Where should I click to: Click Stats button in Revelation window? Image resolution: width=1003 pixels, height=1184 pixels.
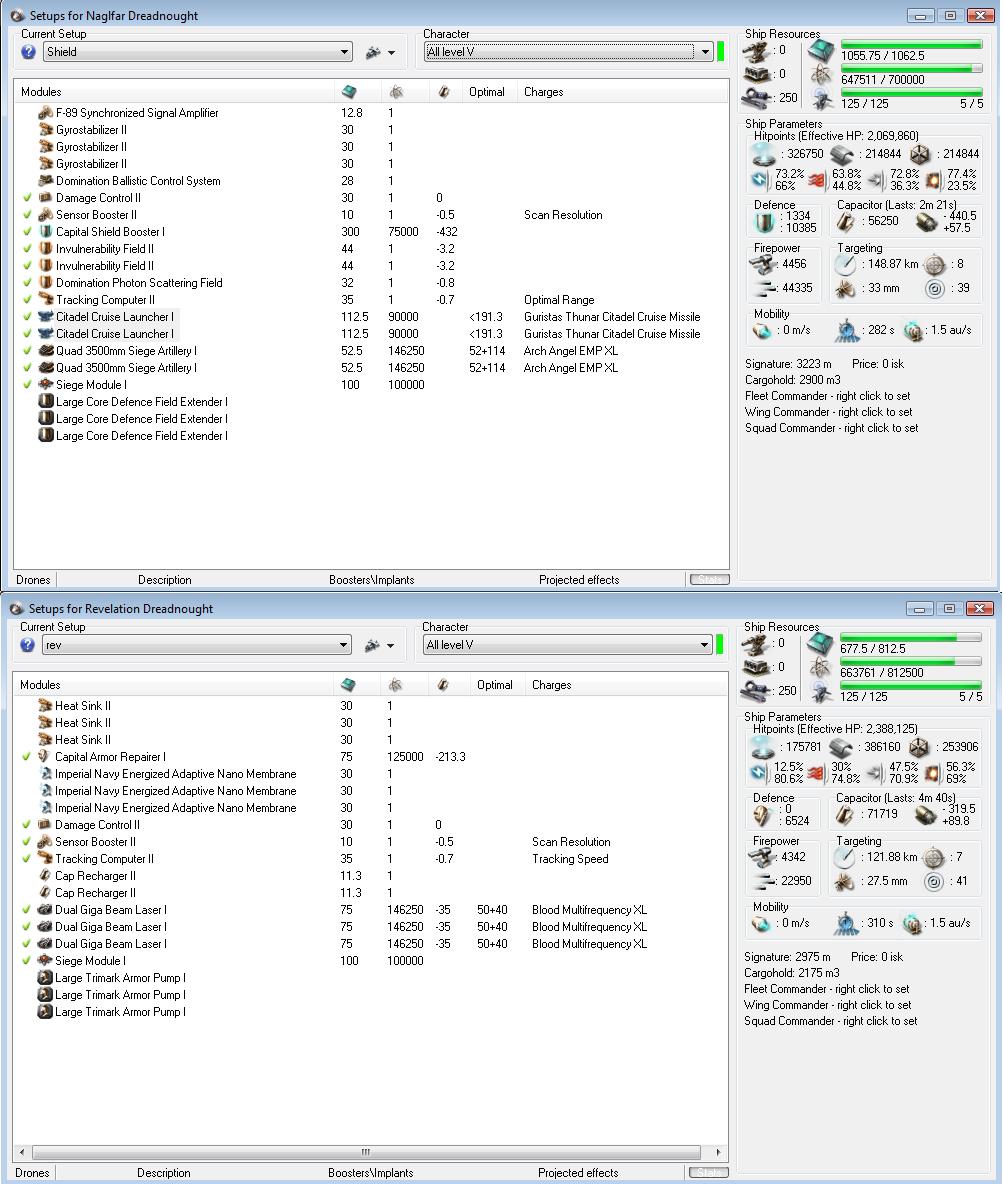[709, 1172]
